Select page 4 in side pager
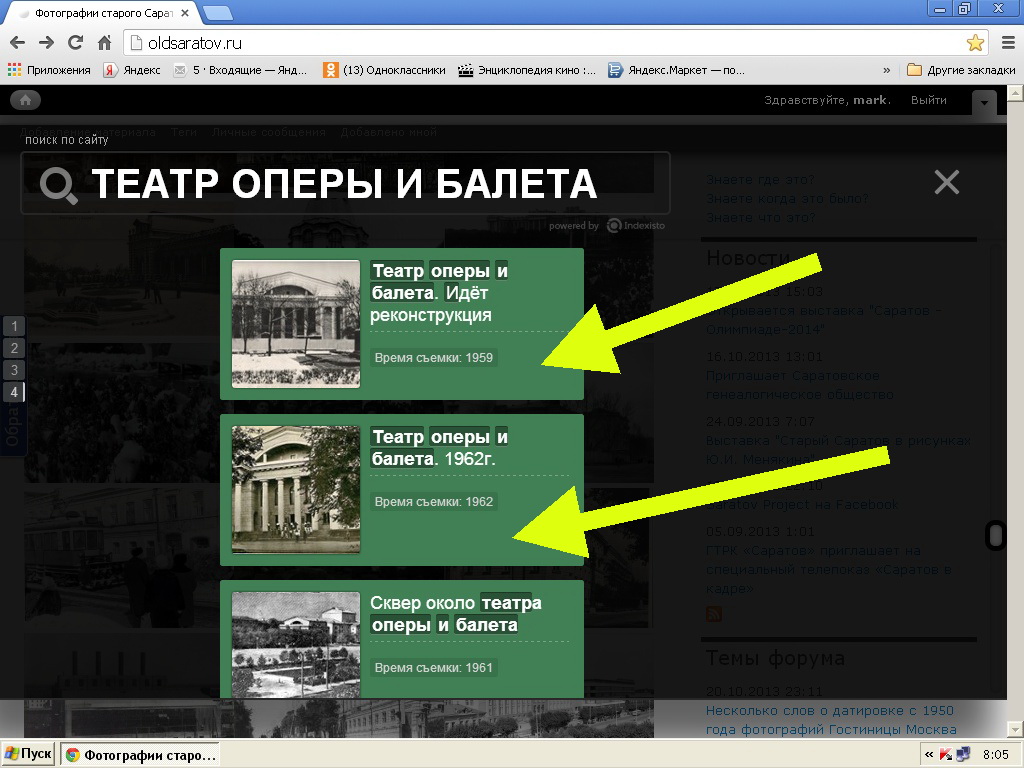This screenshot has height=768, width=1024. (14, 392)
